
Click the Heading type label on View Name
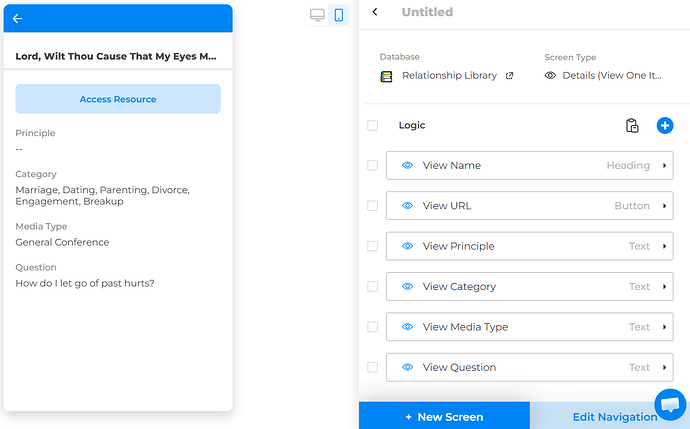coord(628,165)
